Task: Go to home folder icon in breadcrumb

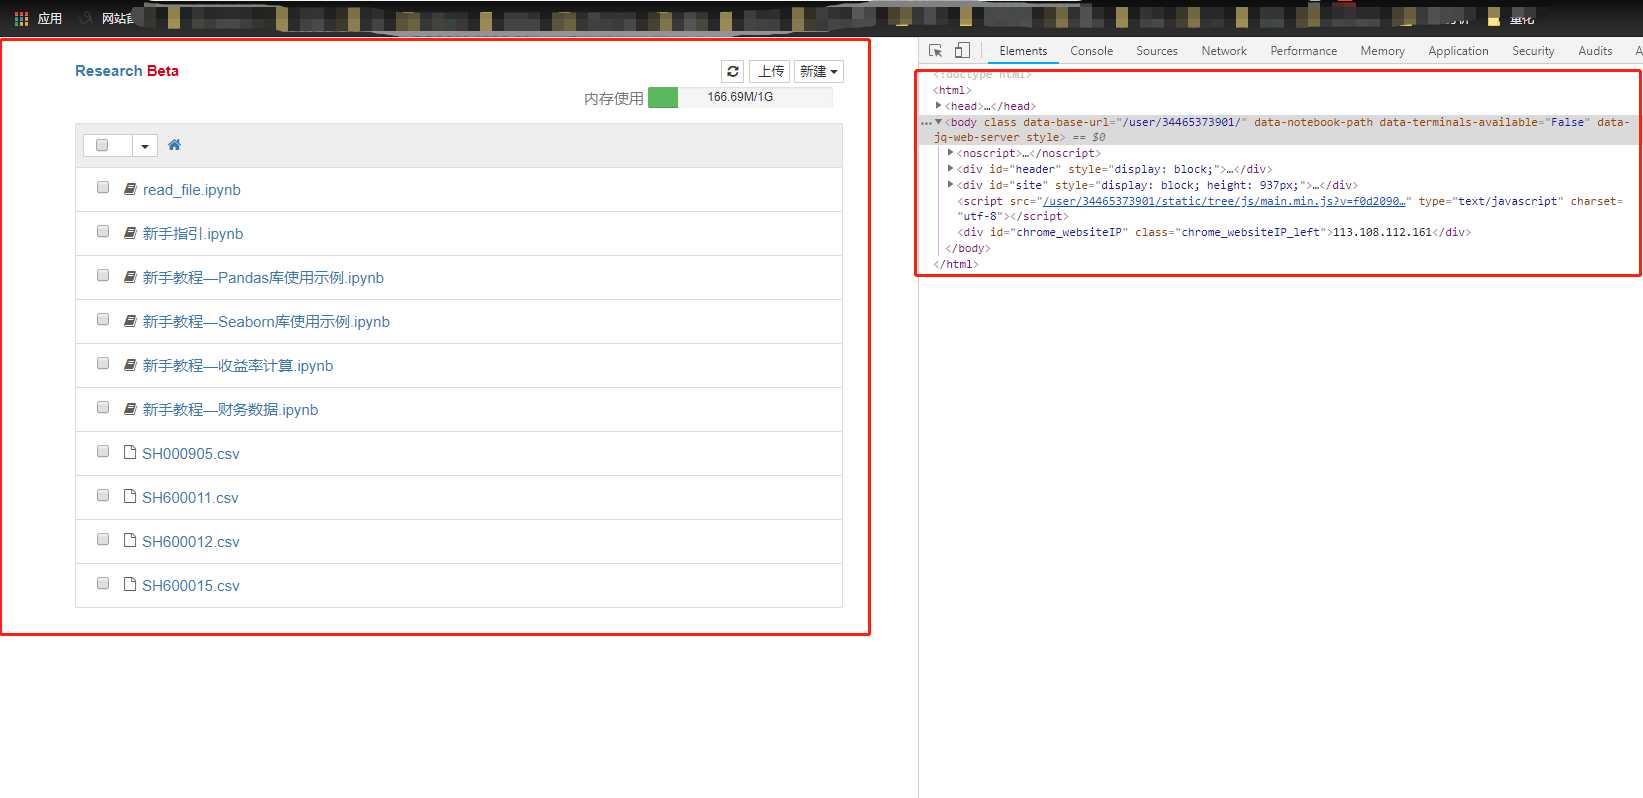Action: pyautogui.click(x=174, y=145)
